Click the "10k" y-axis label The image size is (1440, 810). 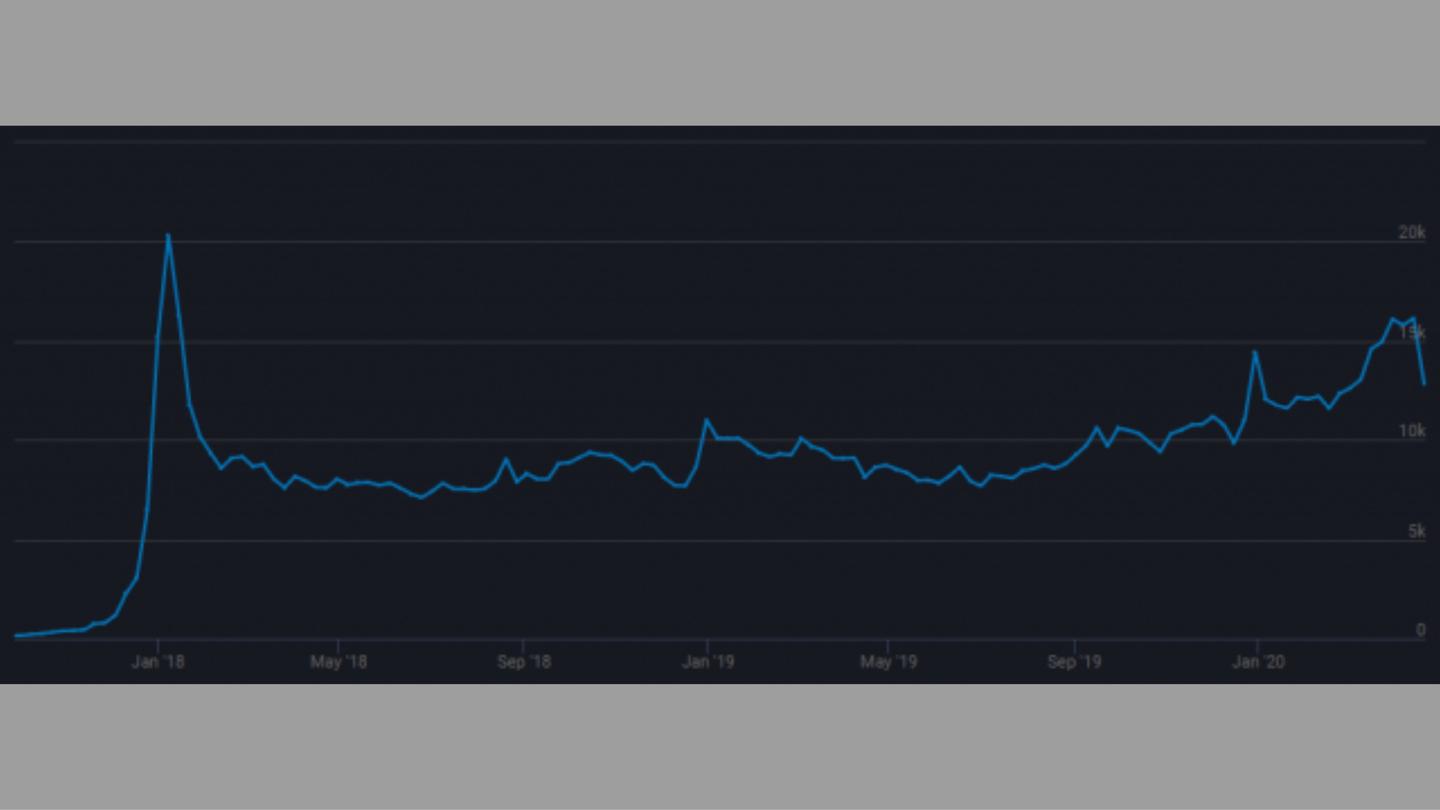point(1412,431)
